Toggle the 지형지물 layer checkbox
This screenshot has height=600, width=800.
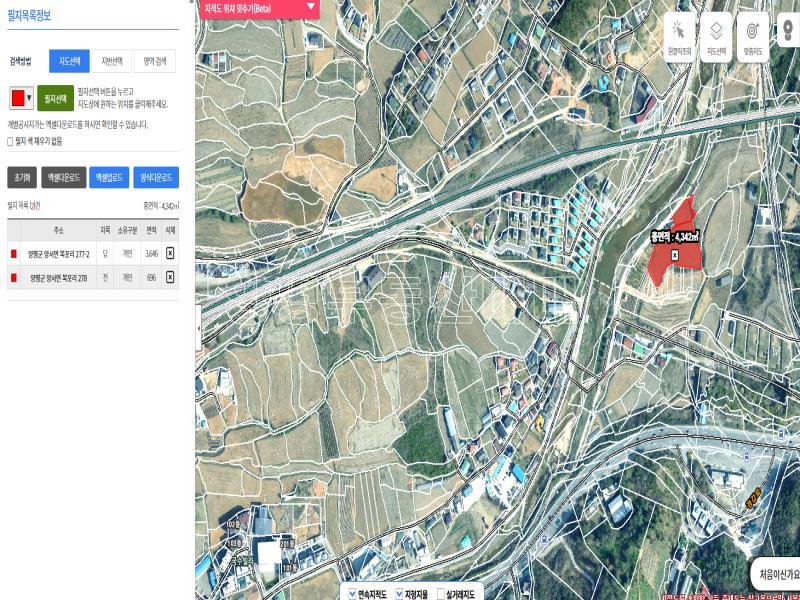pyautogui.click(x=399, y=592)
